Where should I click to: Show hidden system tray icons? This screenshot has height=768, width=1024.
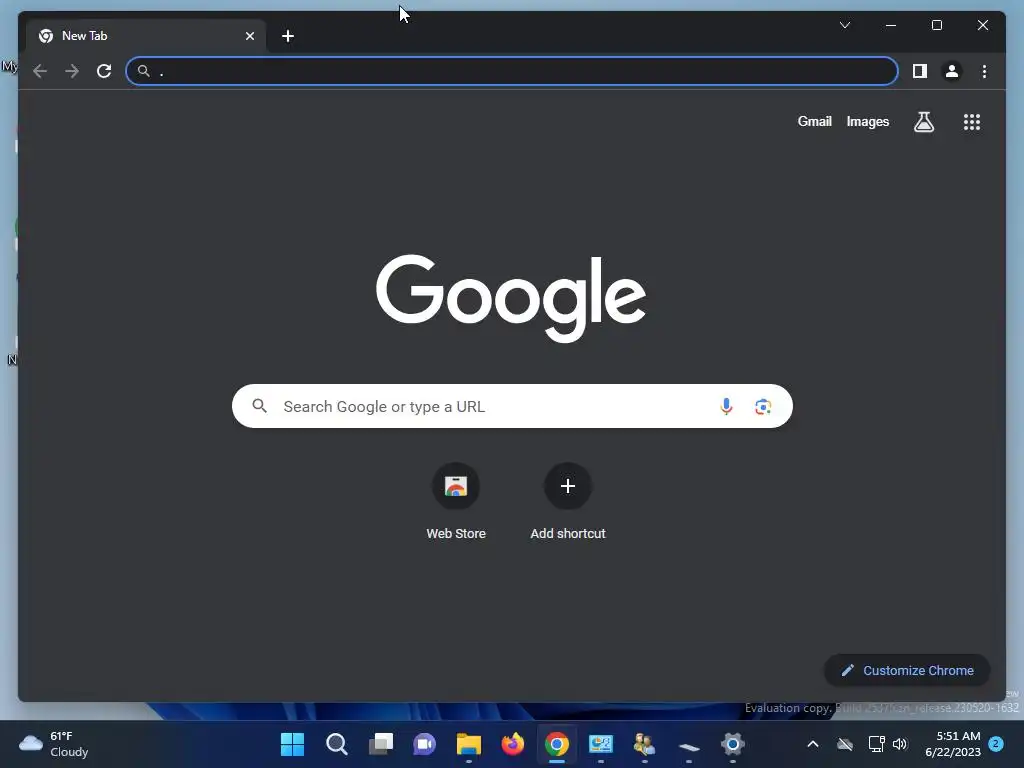click(813, 744)
